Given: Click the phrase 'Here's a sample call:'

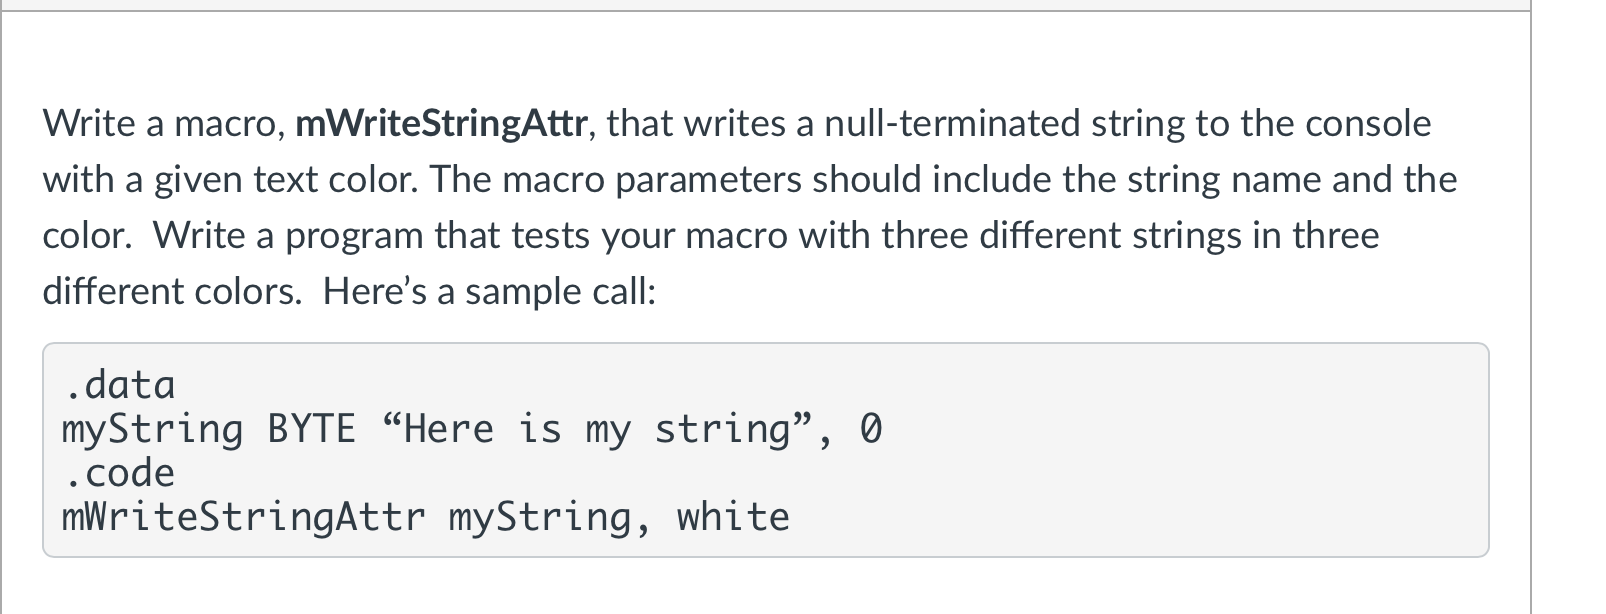Looking at the screenshot, I should coord(489,292).
